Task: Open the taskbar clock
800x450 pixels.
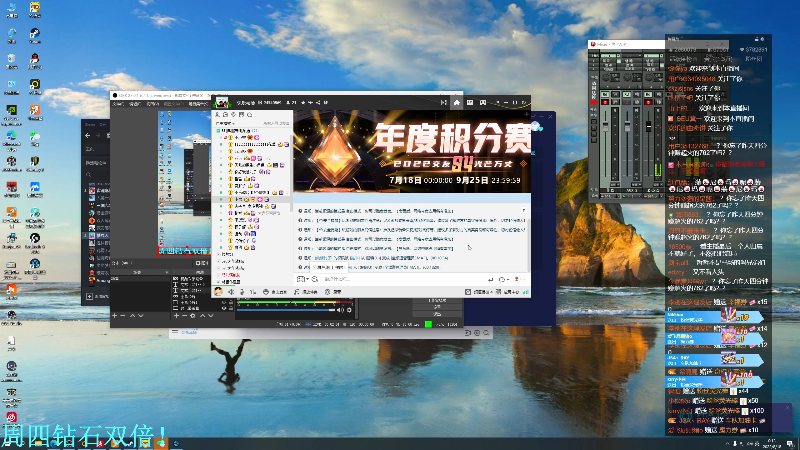Action: coord(771,444)
